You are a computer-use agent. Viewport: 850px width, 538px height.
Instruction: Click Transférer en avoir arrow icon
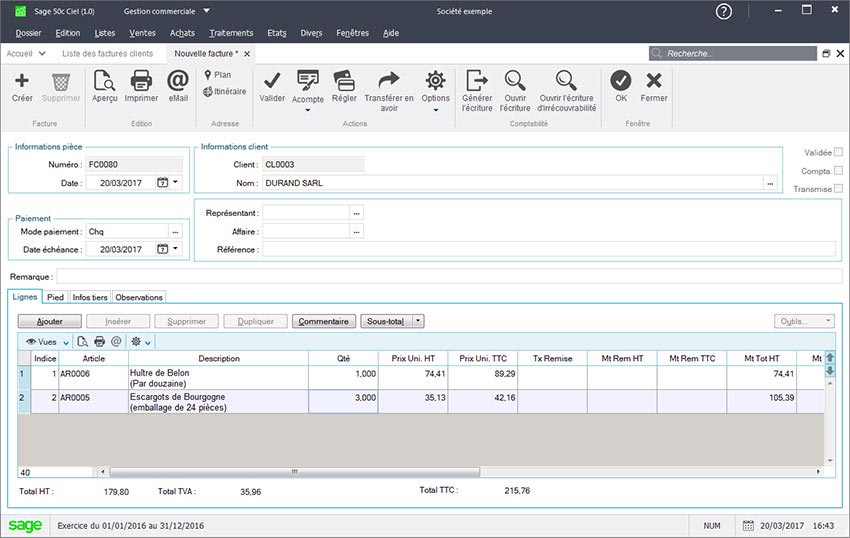click(x=388, y=81)
